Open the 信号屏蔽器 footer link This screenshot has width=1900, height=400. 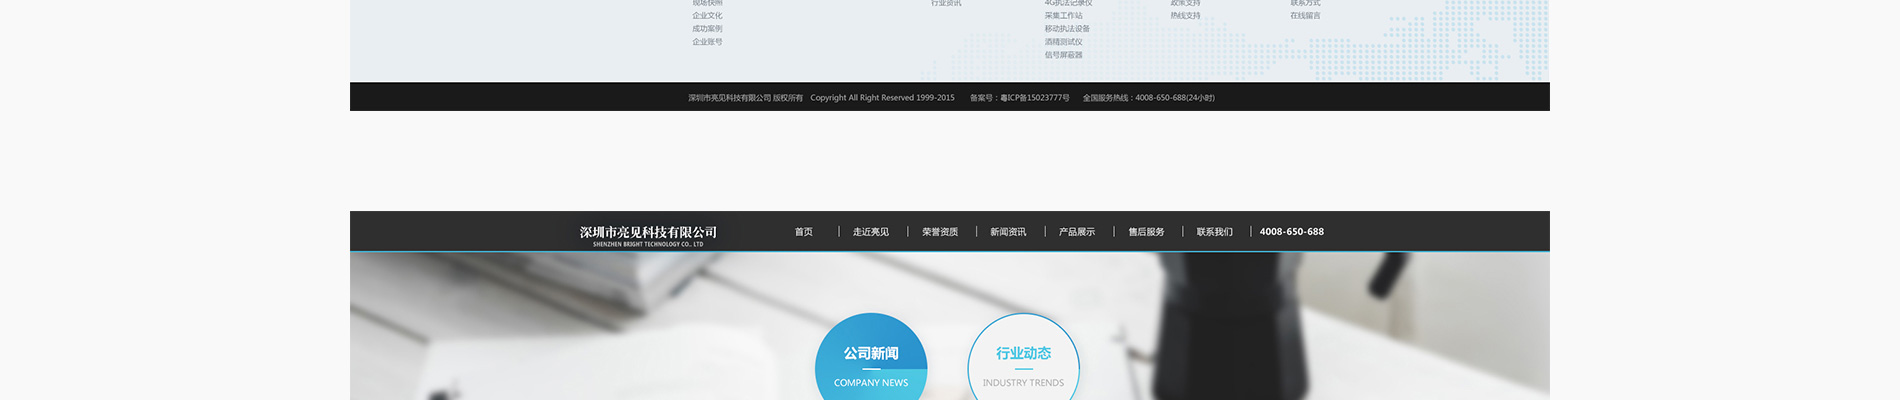[1063, 55]
